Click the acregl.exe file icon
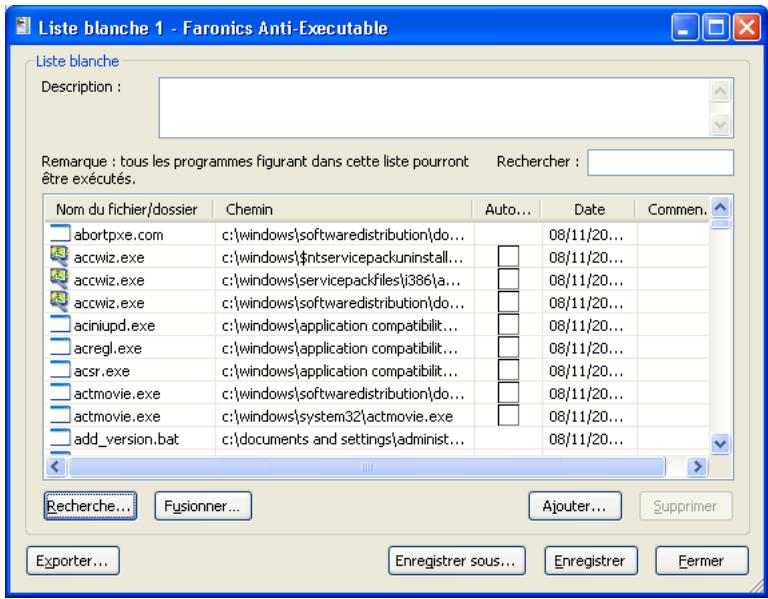The height and width of the screenshot is (599, 768). pos(60,347)
